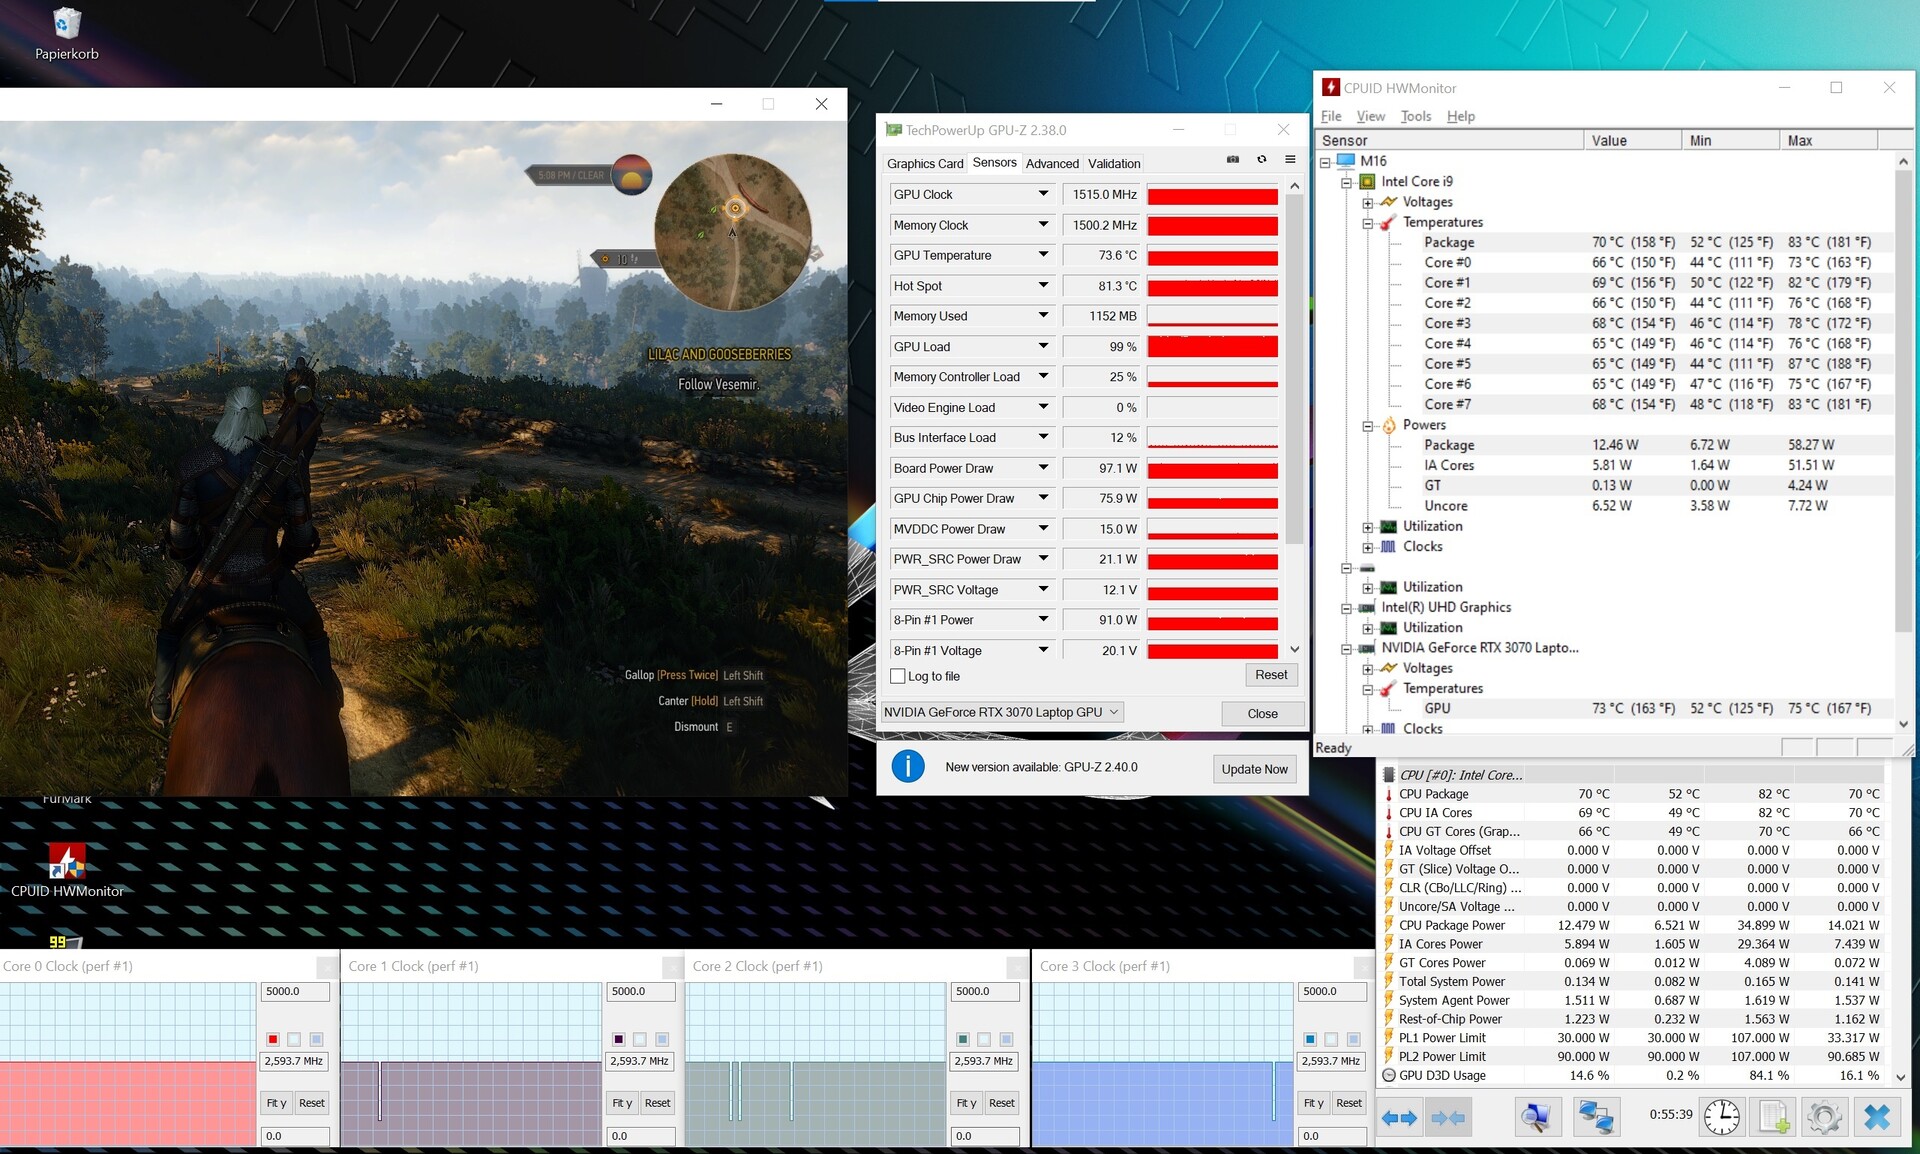The image size is (1920, 1154).
Task: Open the GPU-Z hamburger menu
Action: 1290,160
